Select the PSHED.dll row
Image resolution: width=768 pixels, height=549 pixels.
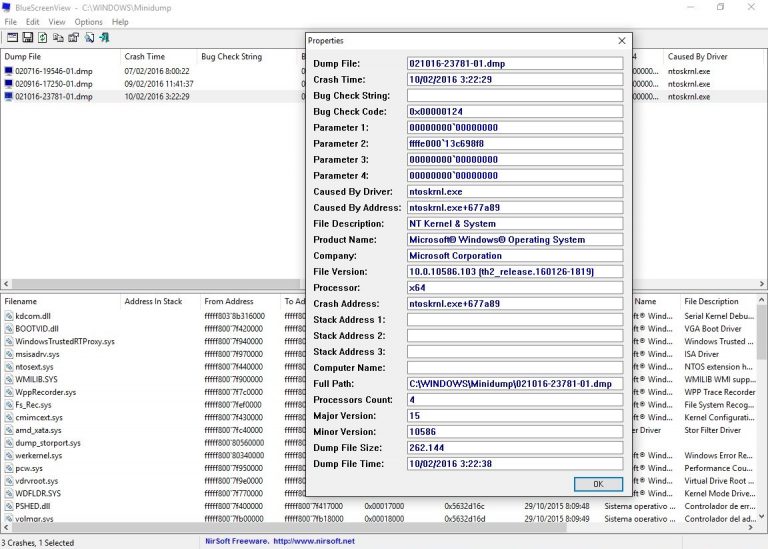(380, 506)
